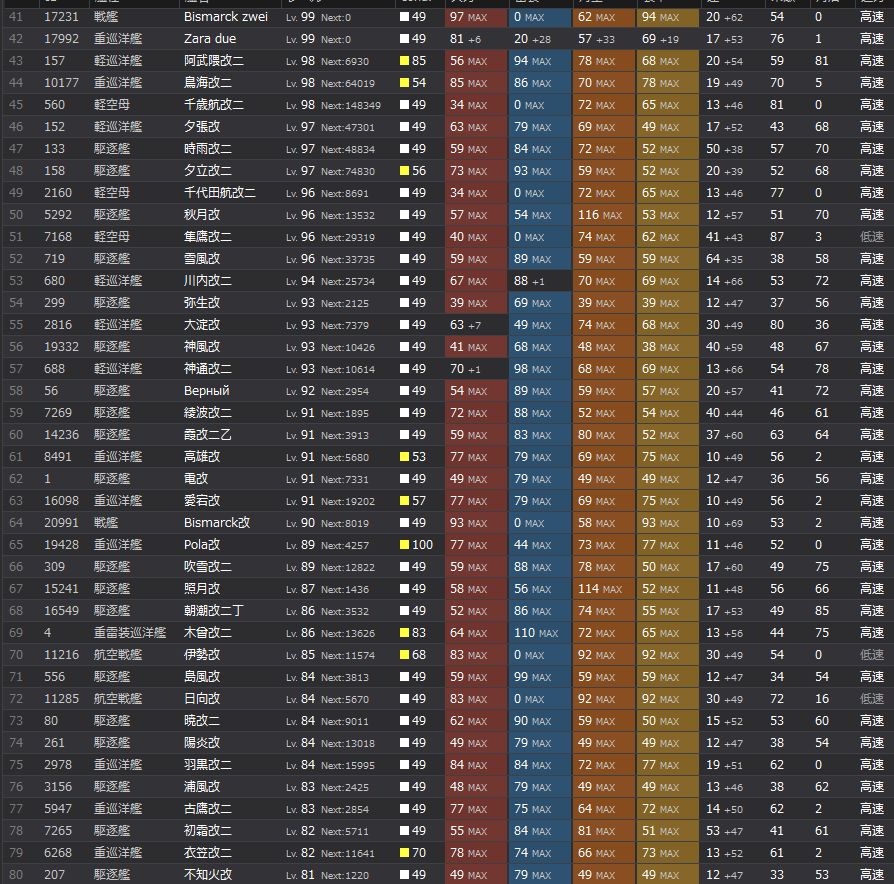Screen dimensions: 894x884
Task: Click the ship name 電改
Action: (196, 479)
